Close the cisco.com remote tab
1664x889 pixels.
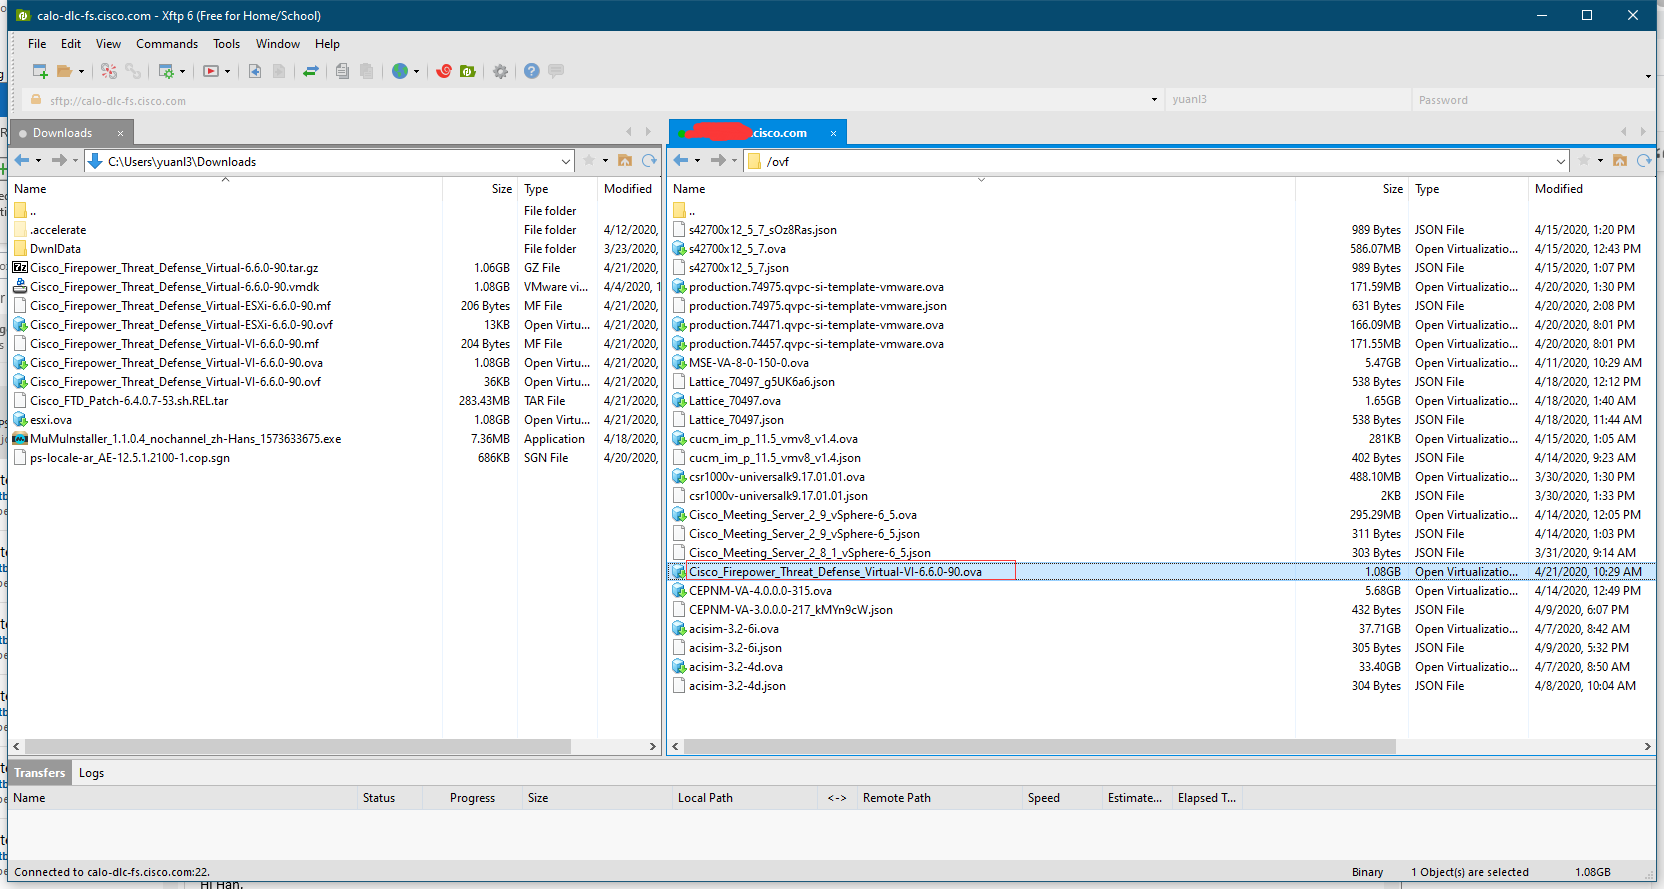[833, 133]
